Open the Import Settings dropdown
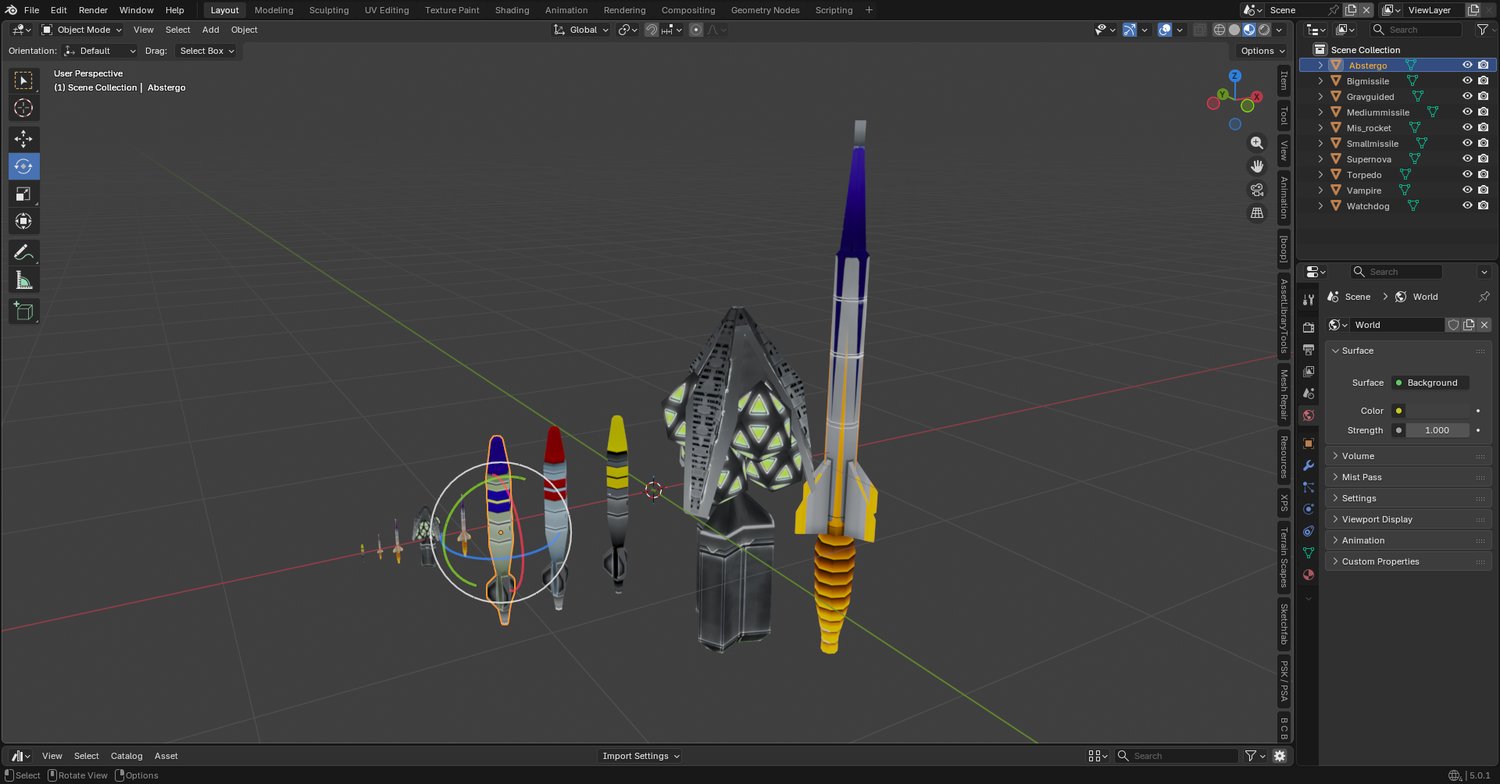Screen dimensions: 1500x784 [x=642, y=756]
